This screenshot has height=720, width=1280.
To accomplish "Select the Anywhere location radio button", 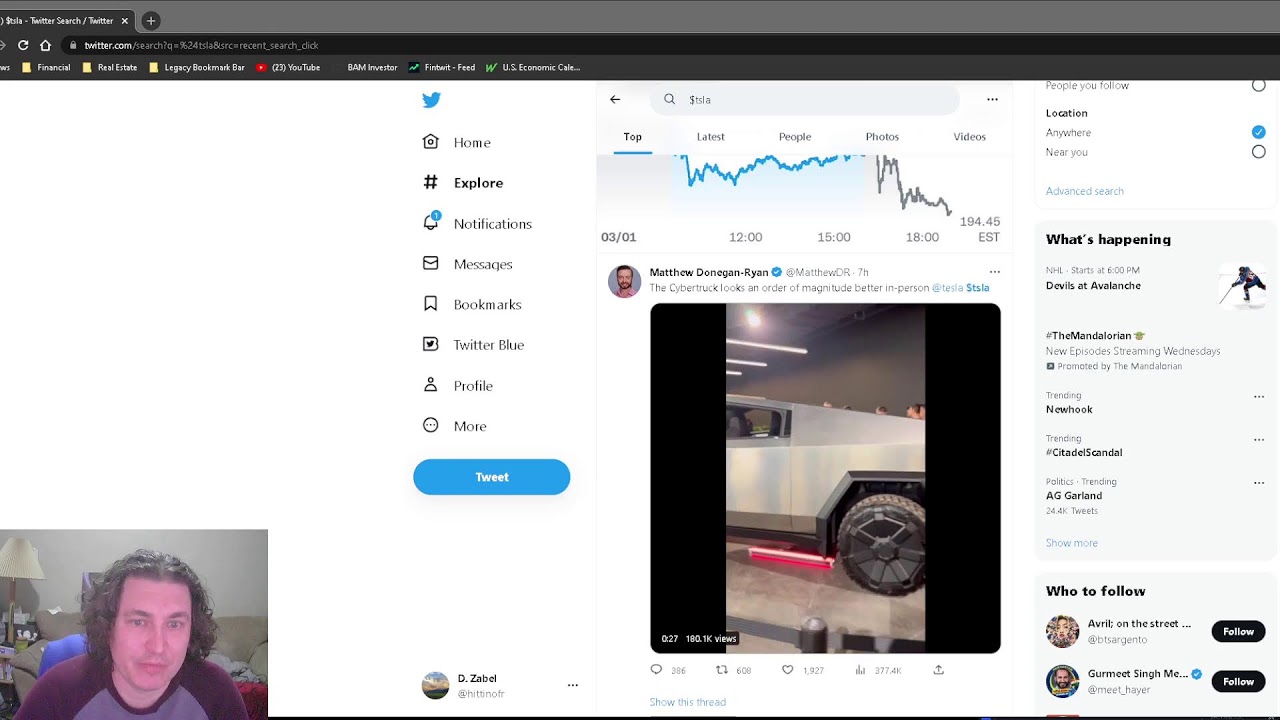I will point(1258,132).
